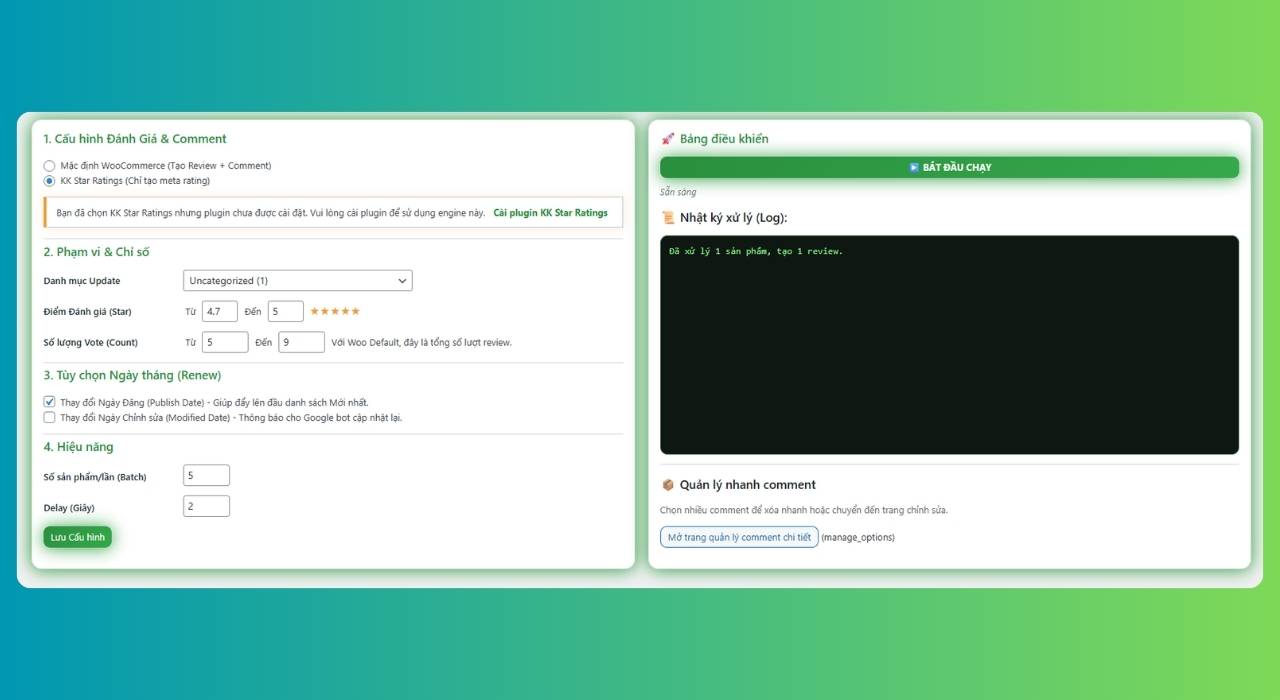This screenshot has height=700, width=1280.
Task: Click the vote count 'Từ' input field
Action: (x=225, y=342)
